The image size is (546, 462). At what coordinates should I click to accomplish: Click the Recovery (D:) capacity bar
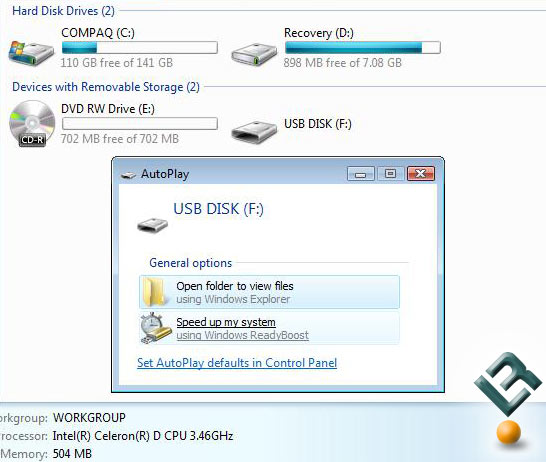[362, 48]
